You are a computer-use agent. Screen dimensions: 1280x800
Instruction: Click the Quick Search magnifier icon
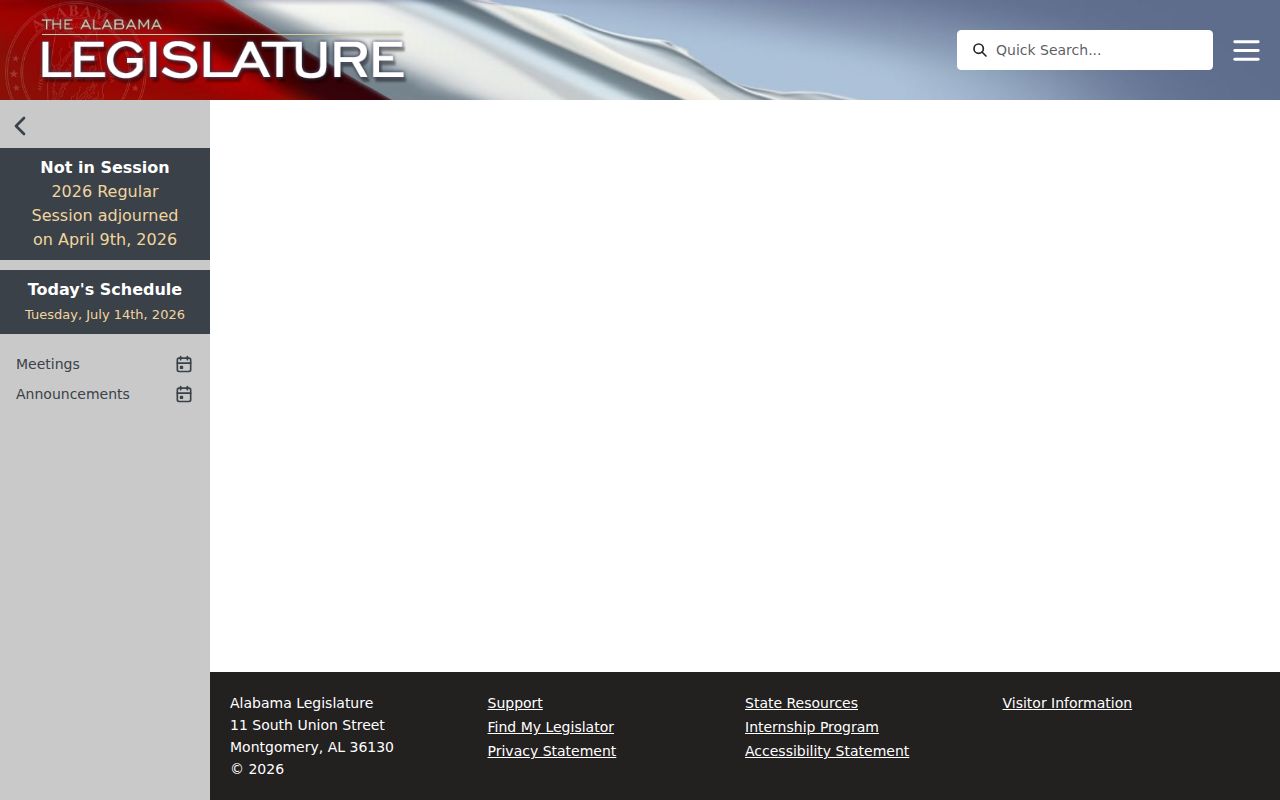(x=980, y=50)
